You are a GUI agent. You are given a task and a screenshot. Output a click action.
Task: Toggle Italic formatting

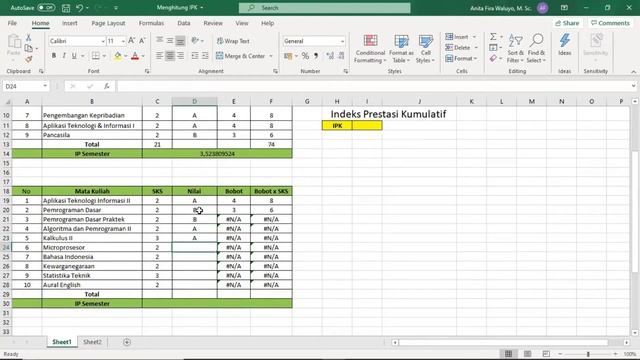64,56
